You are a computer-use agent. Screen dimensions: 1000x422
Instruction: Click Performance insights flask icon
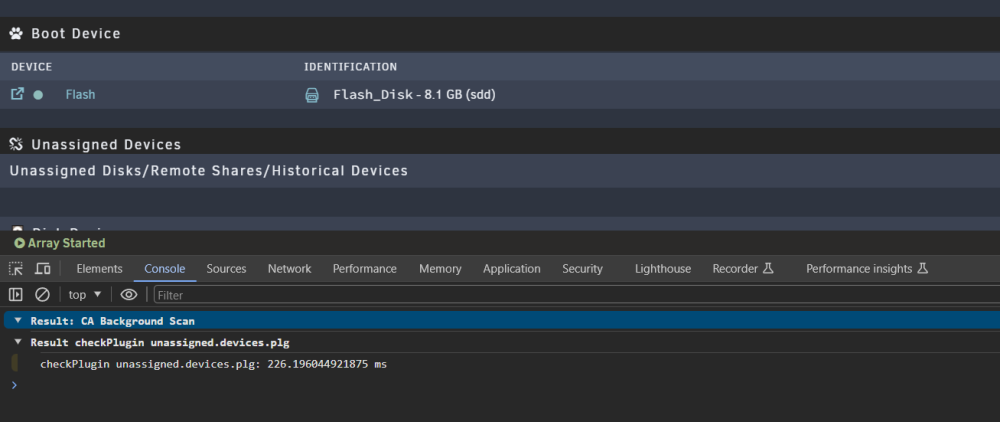[922, 268]
